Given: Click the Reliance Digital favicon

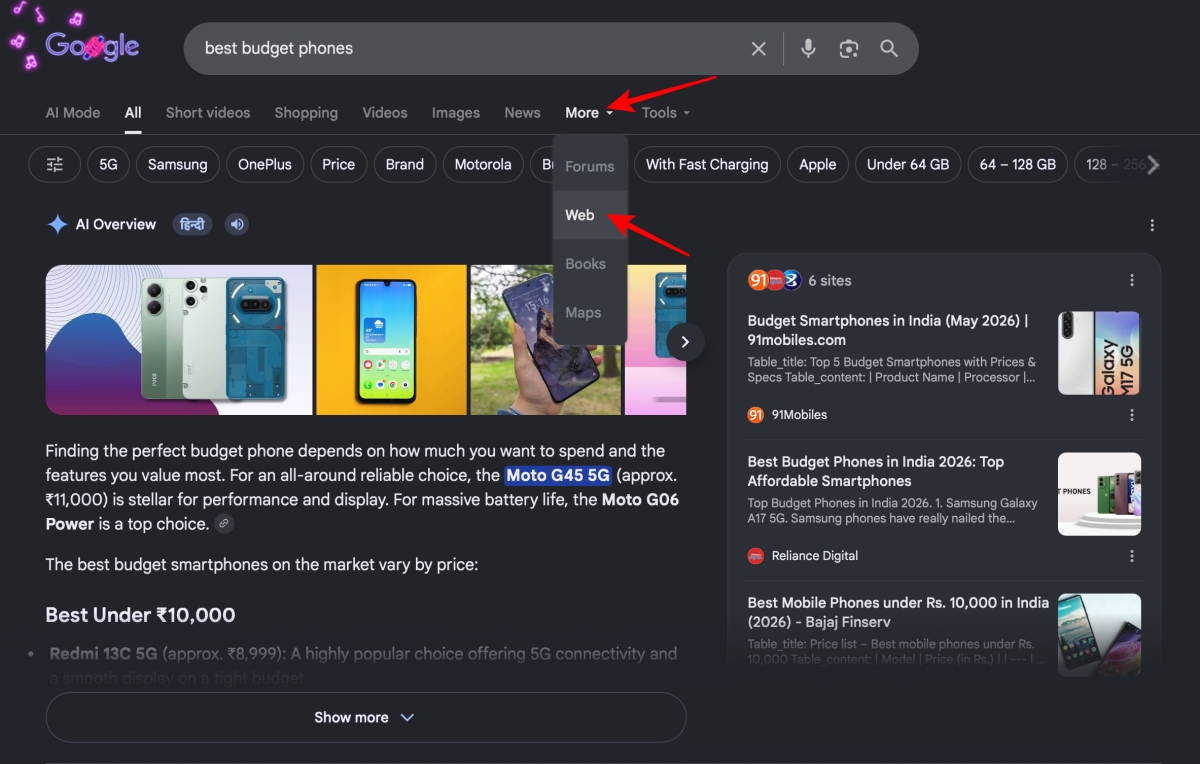Looking at the screenshot, I should (x=756, y=556).
